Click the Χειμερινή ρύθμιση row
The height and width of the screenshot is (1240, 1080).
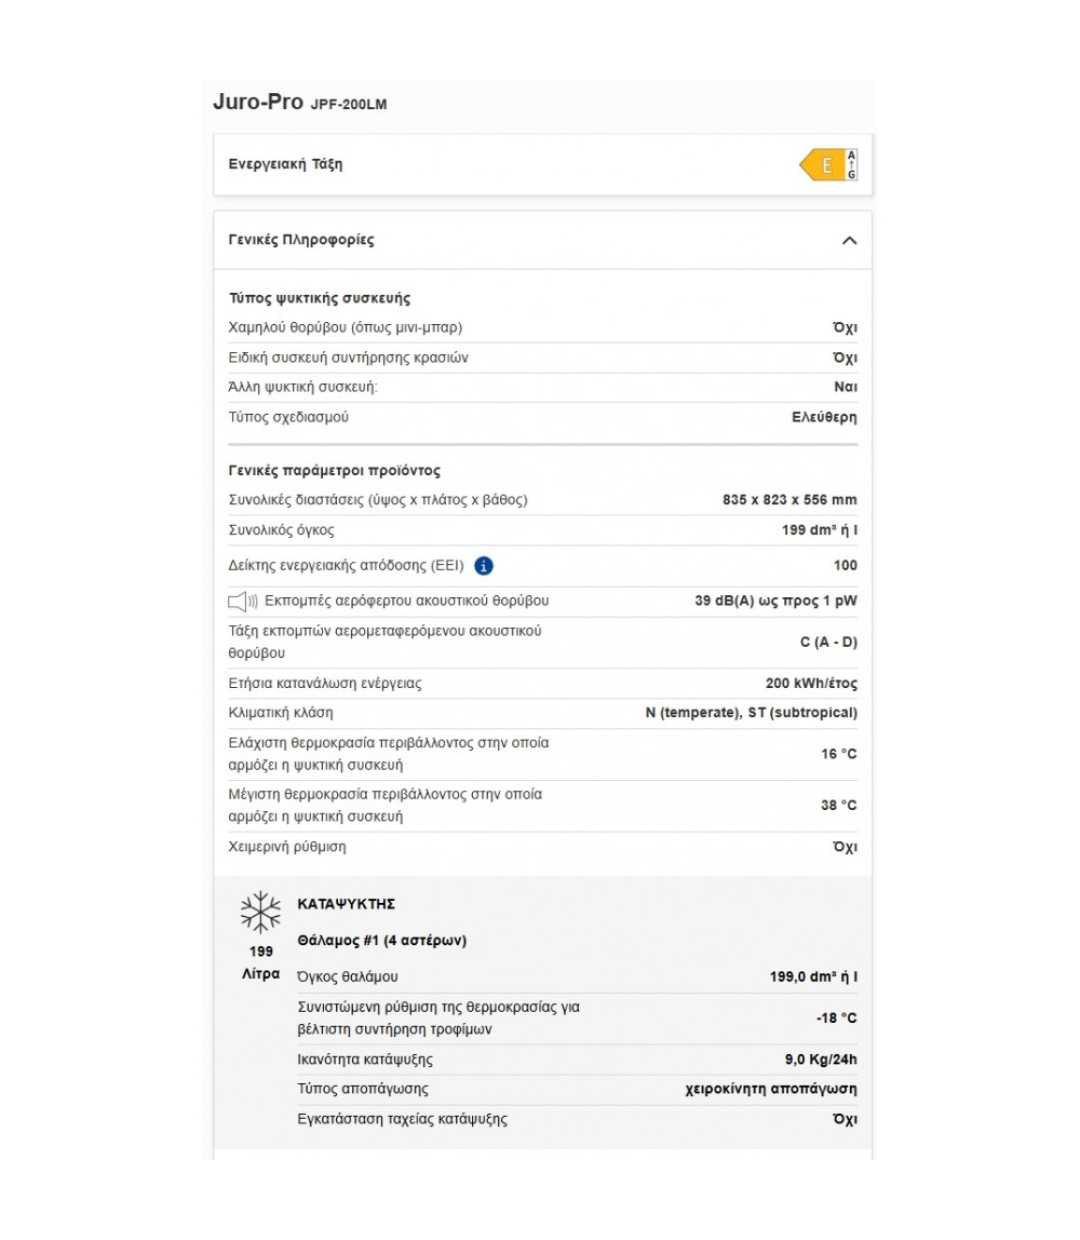543,847
